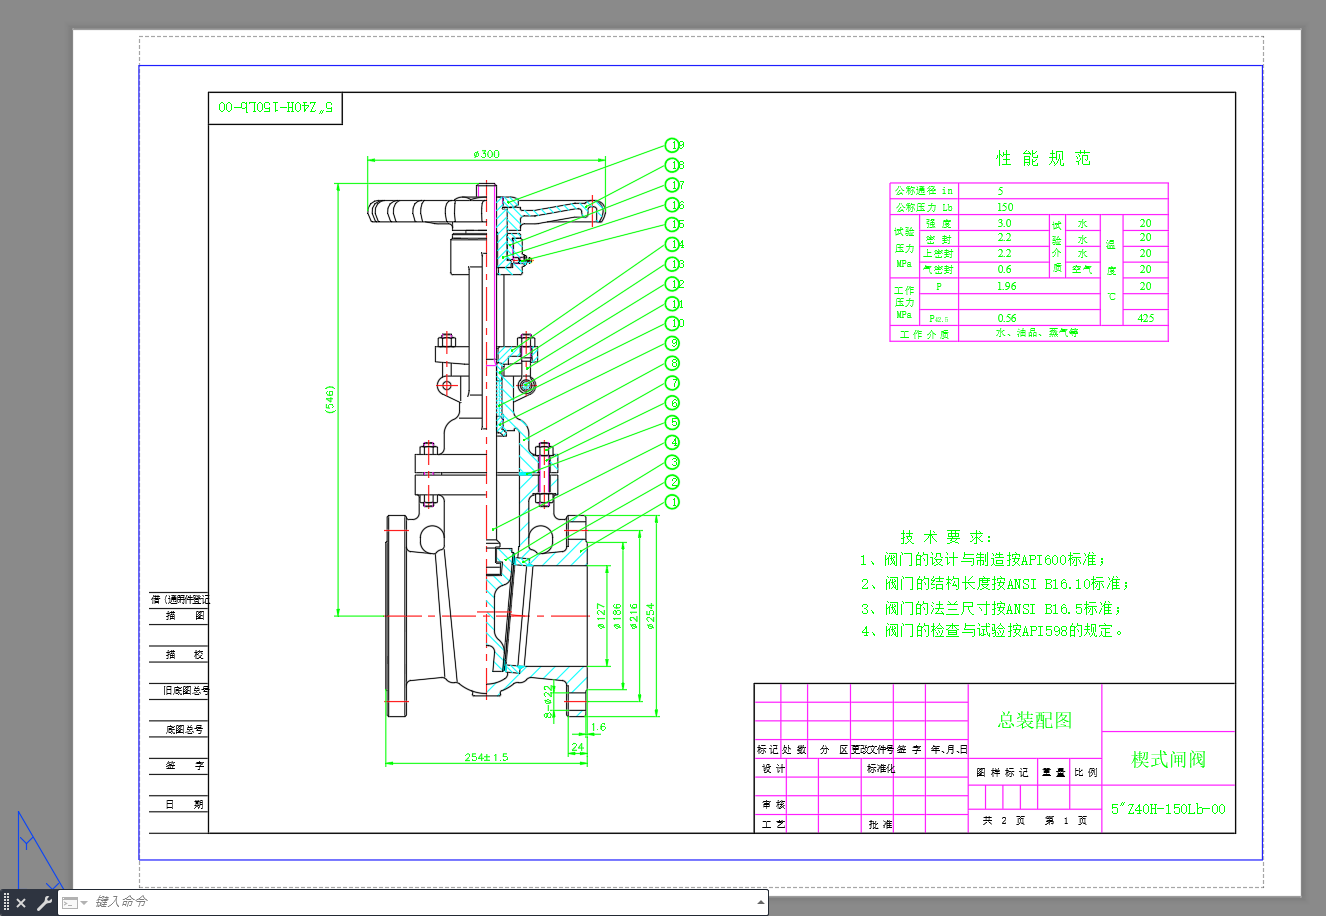
Task: Select the ø186 dimension text
Action: [x=618, y=616]
